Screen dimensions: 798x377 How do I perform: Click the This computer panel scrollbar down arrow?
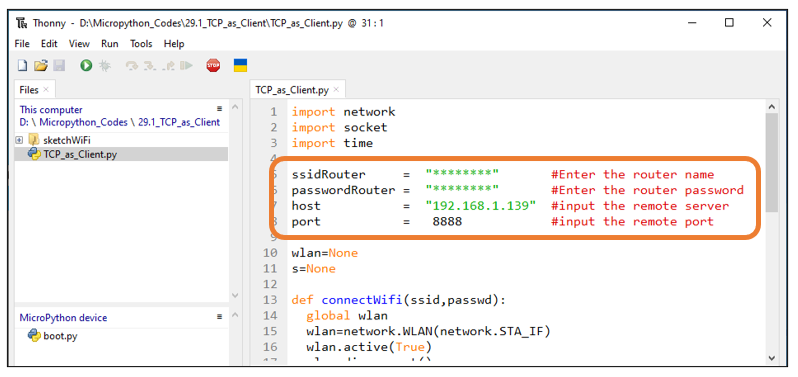[x=235, y=295]
